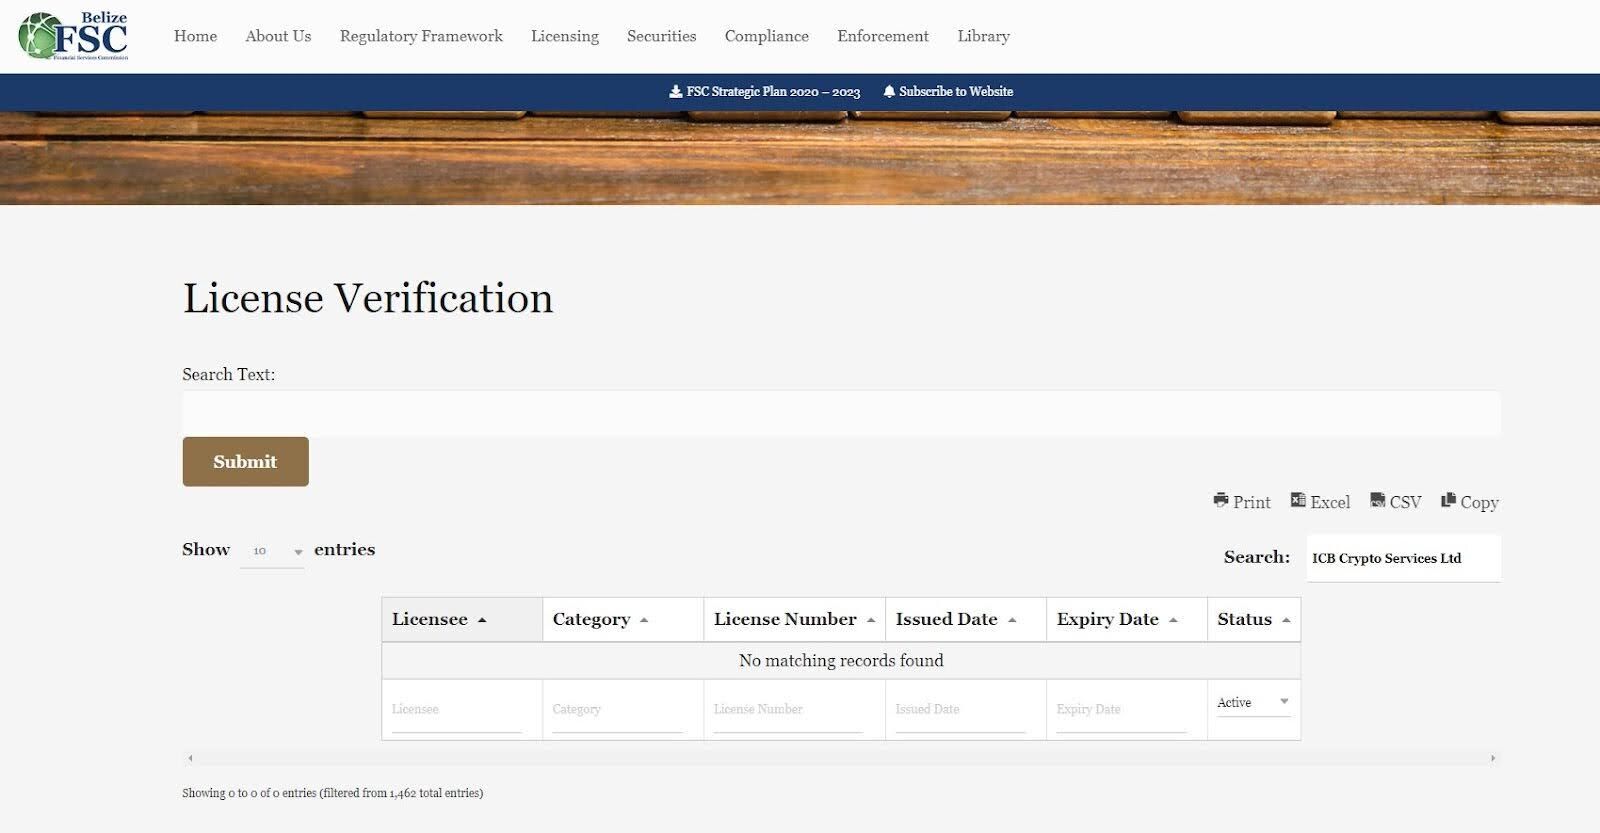Sort by Issued Date column

click(x=965, y=619)
